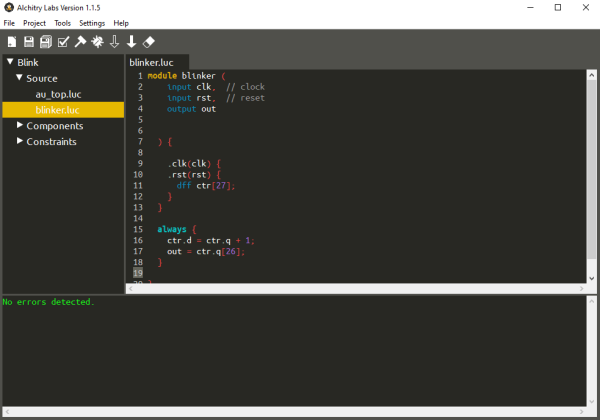Run syntax check with checkmark icon
This screenshot has width=600, height=420.
(x=63, y=42)
